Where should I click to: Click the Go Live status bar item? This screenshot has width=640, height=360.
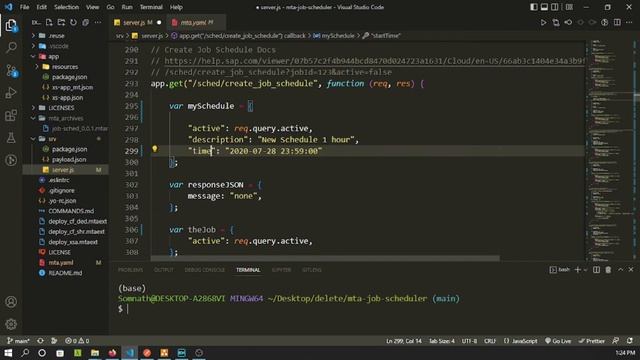tap(558, 341)
